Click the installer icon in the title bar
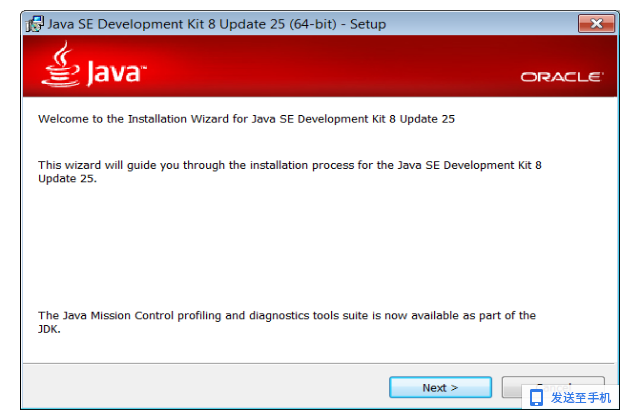The height and width of the screenshot is (416, 631). pos(35,24)
